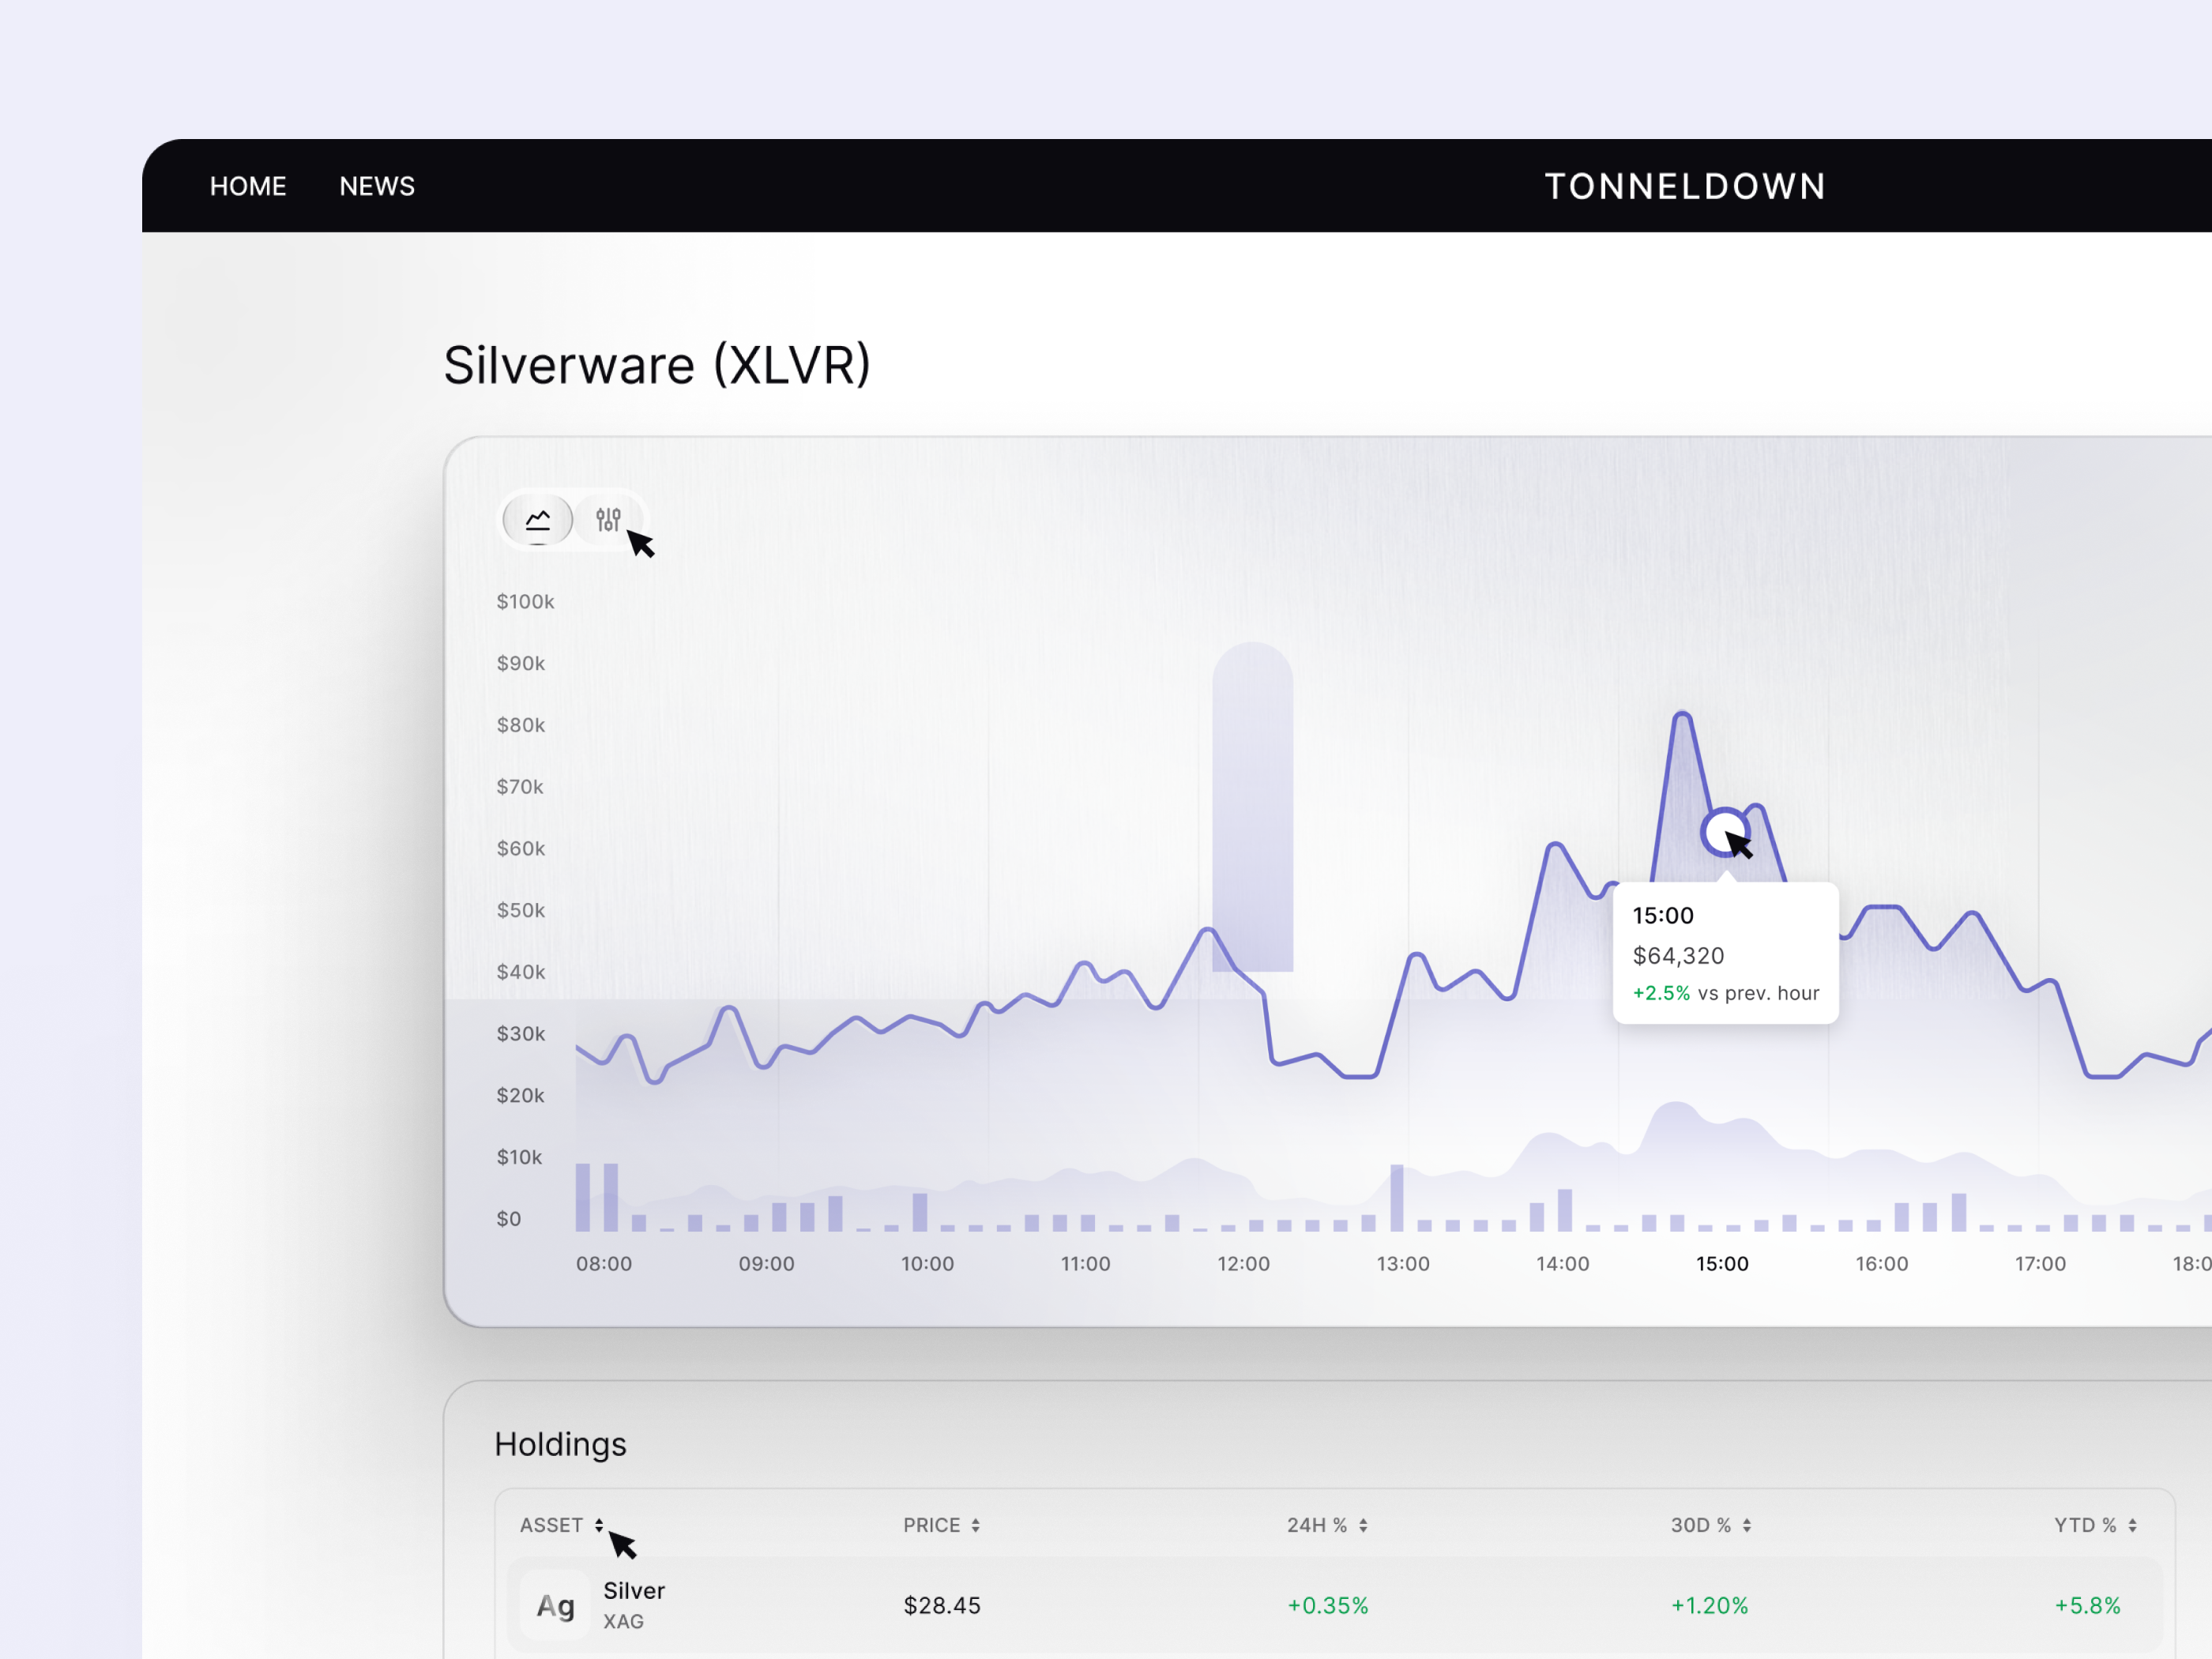The height and width of the screenshot is (1659, 2212).
Task: Toggle the chart switcher to sliders mode
Action: (608, 519)
